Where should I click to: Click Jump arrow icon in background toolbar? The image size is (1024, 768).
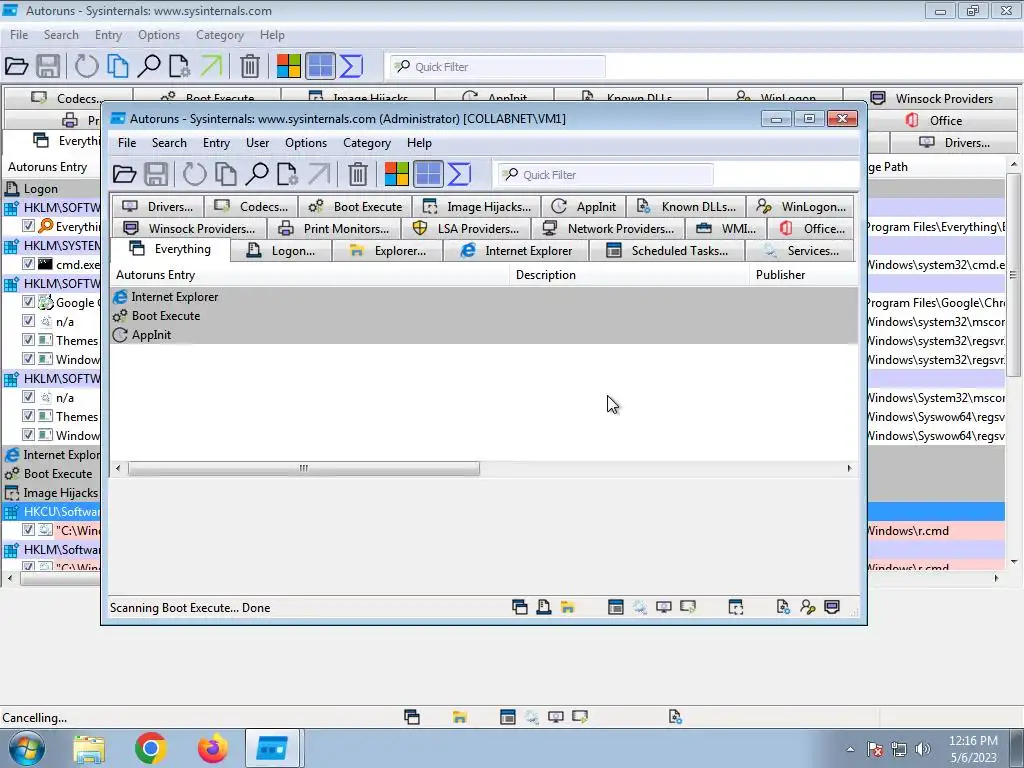212,66
